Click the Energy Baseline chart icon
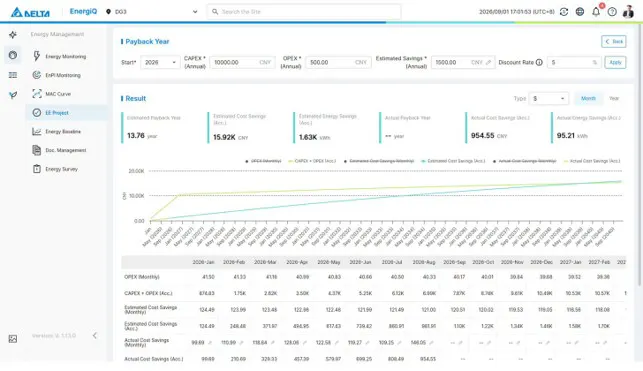This screenshot has width=643, height=371. pos(37,131)
